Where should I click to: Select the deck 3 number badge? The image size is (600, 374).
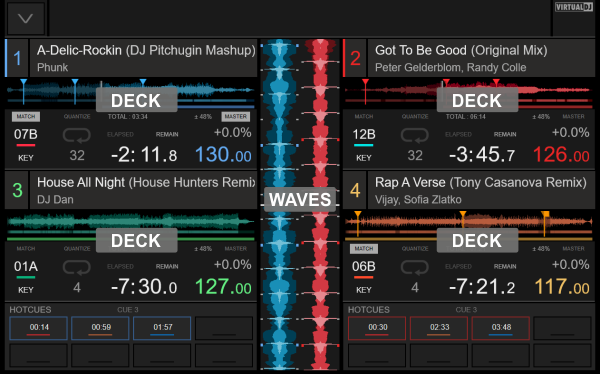tap(17, 190)
